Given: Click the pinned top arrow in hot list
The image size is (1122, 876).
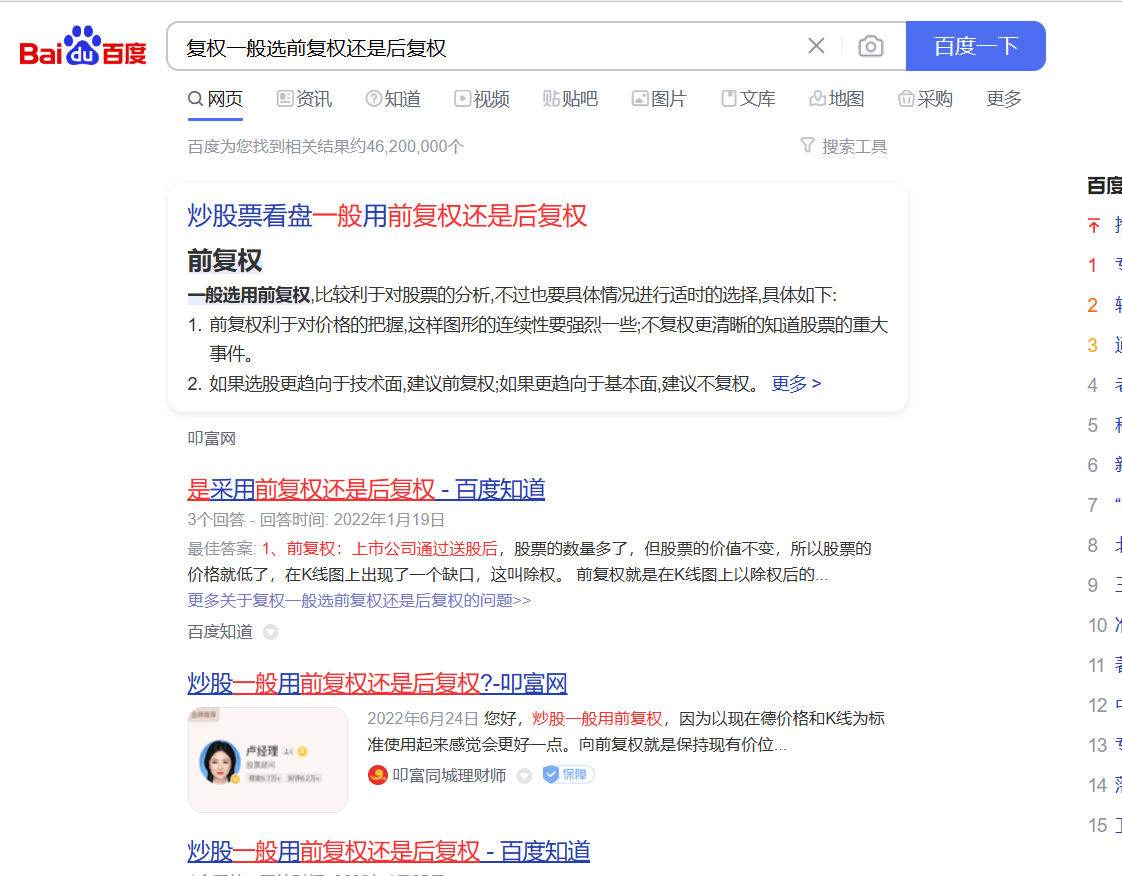Looking at the screenshot, I should (x=1093, y=225).
